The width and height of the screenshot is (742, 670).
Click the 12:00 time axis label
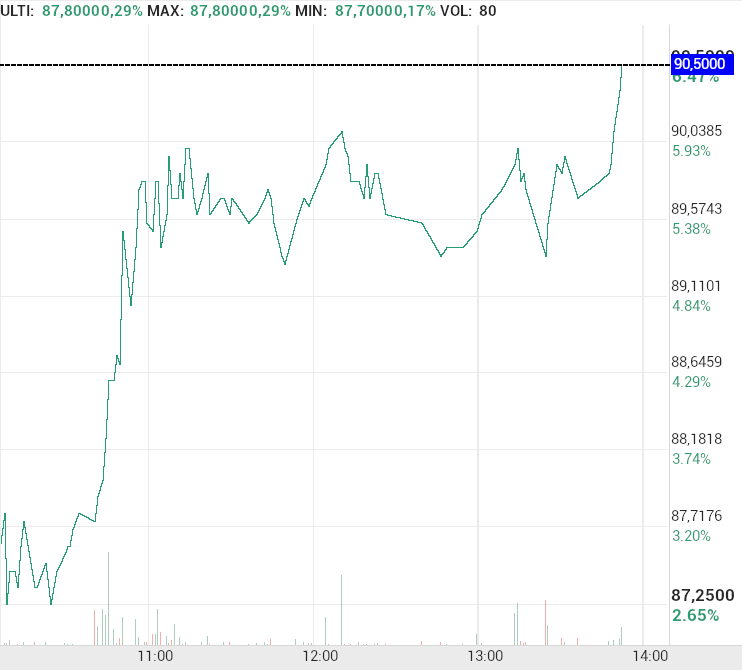coord(320,656)
